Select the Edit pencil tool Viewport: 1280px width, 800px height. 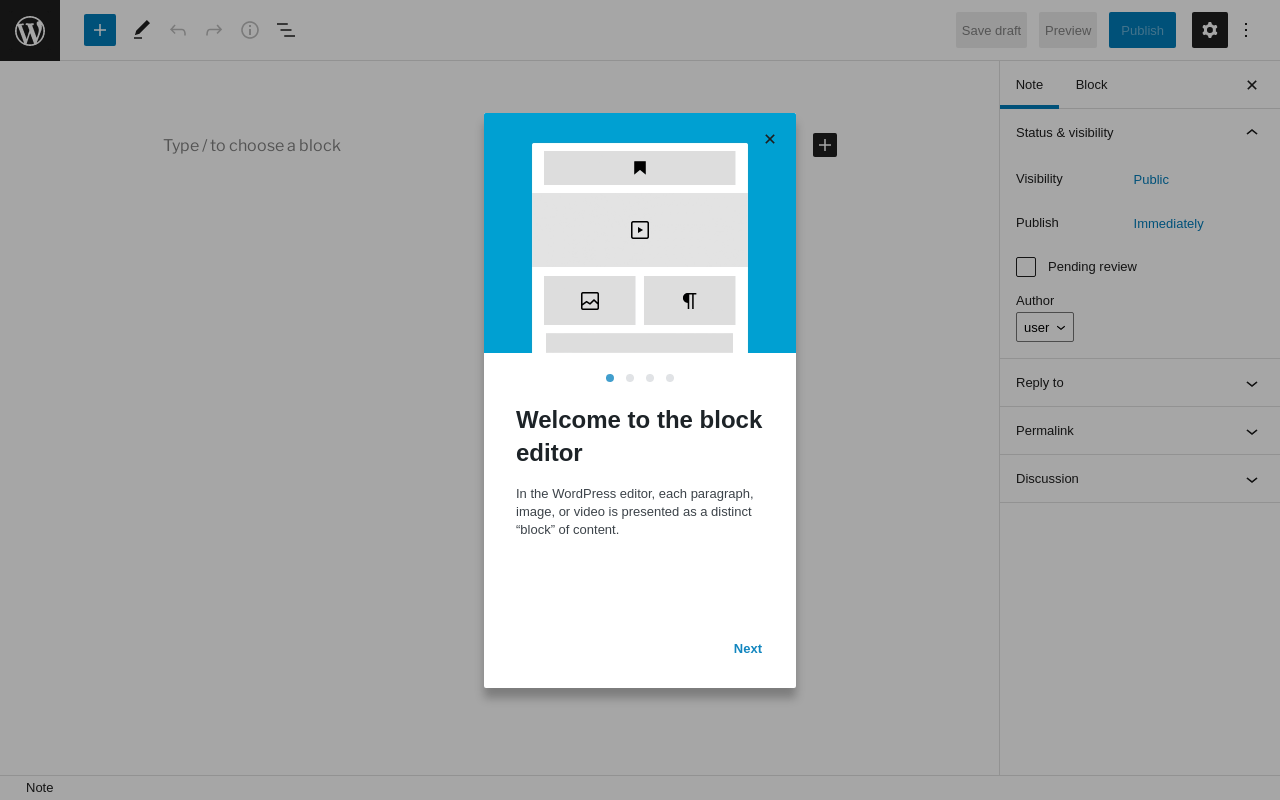142,30
